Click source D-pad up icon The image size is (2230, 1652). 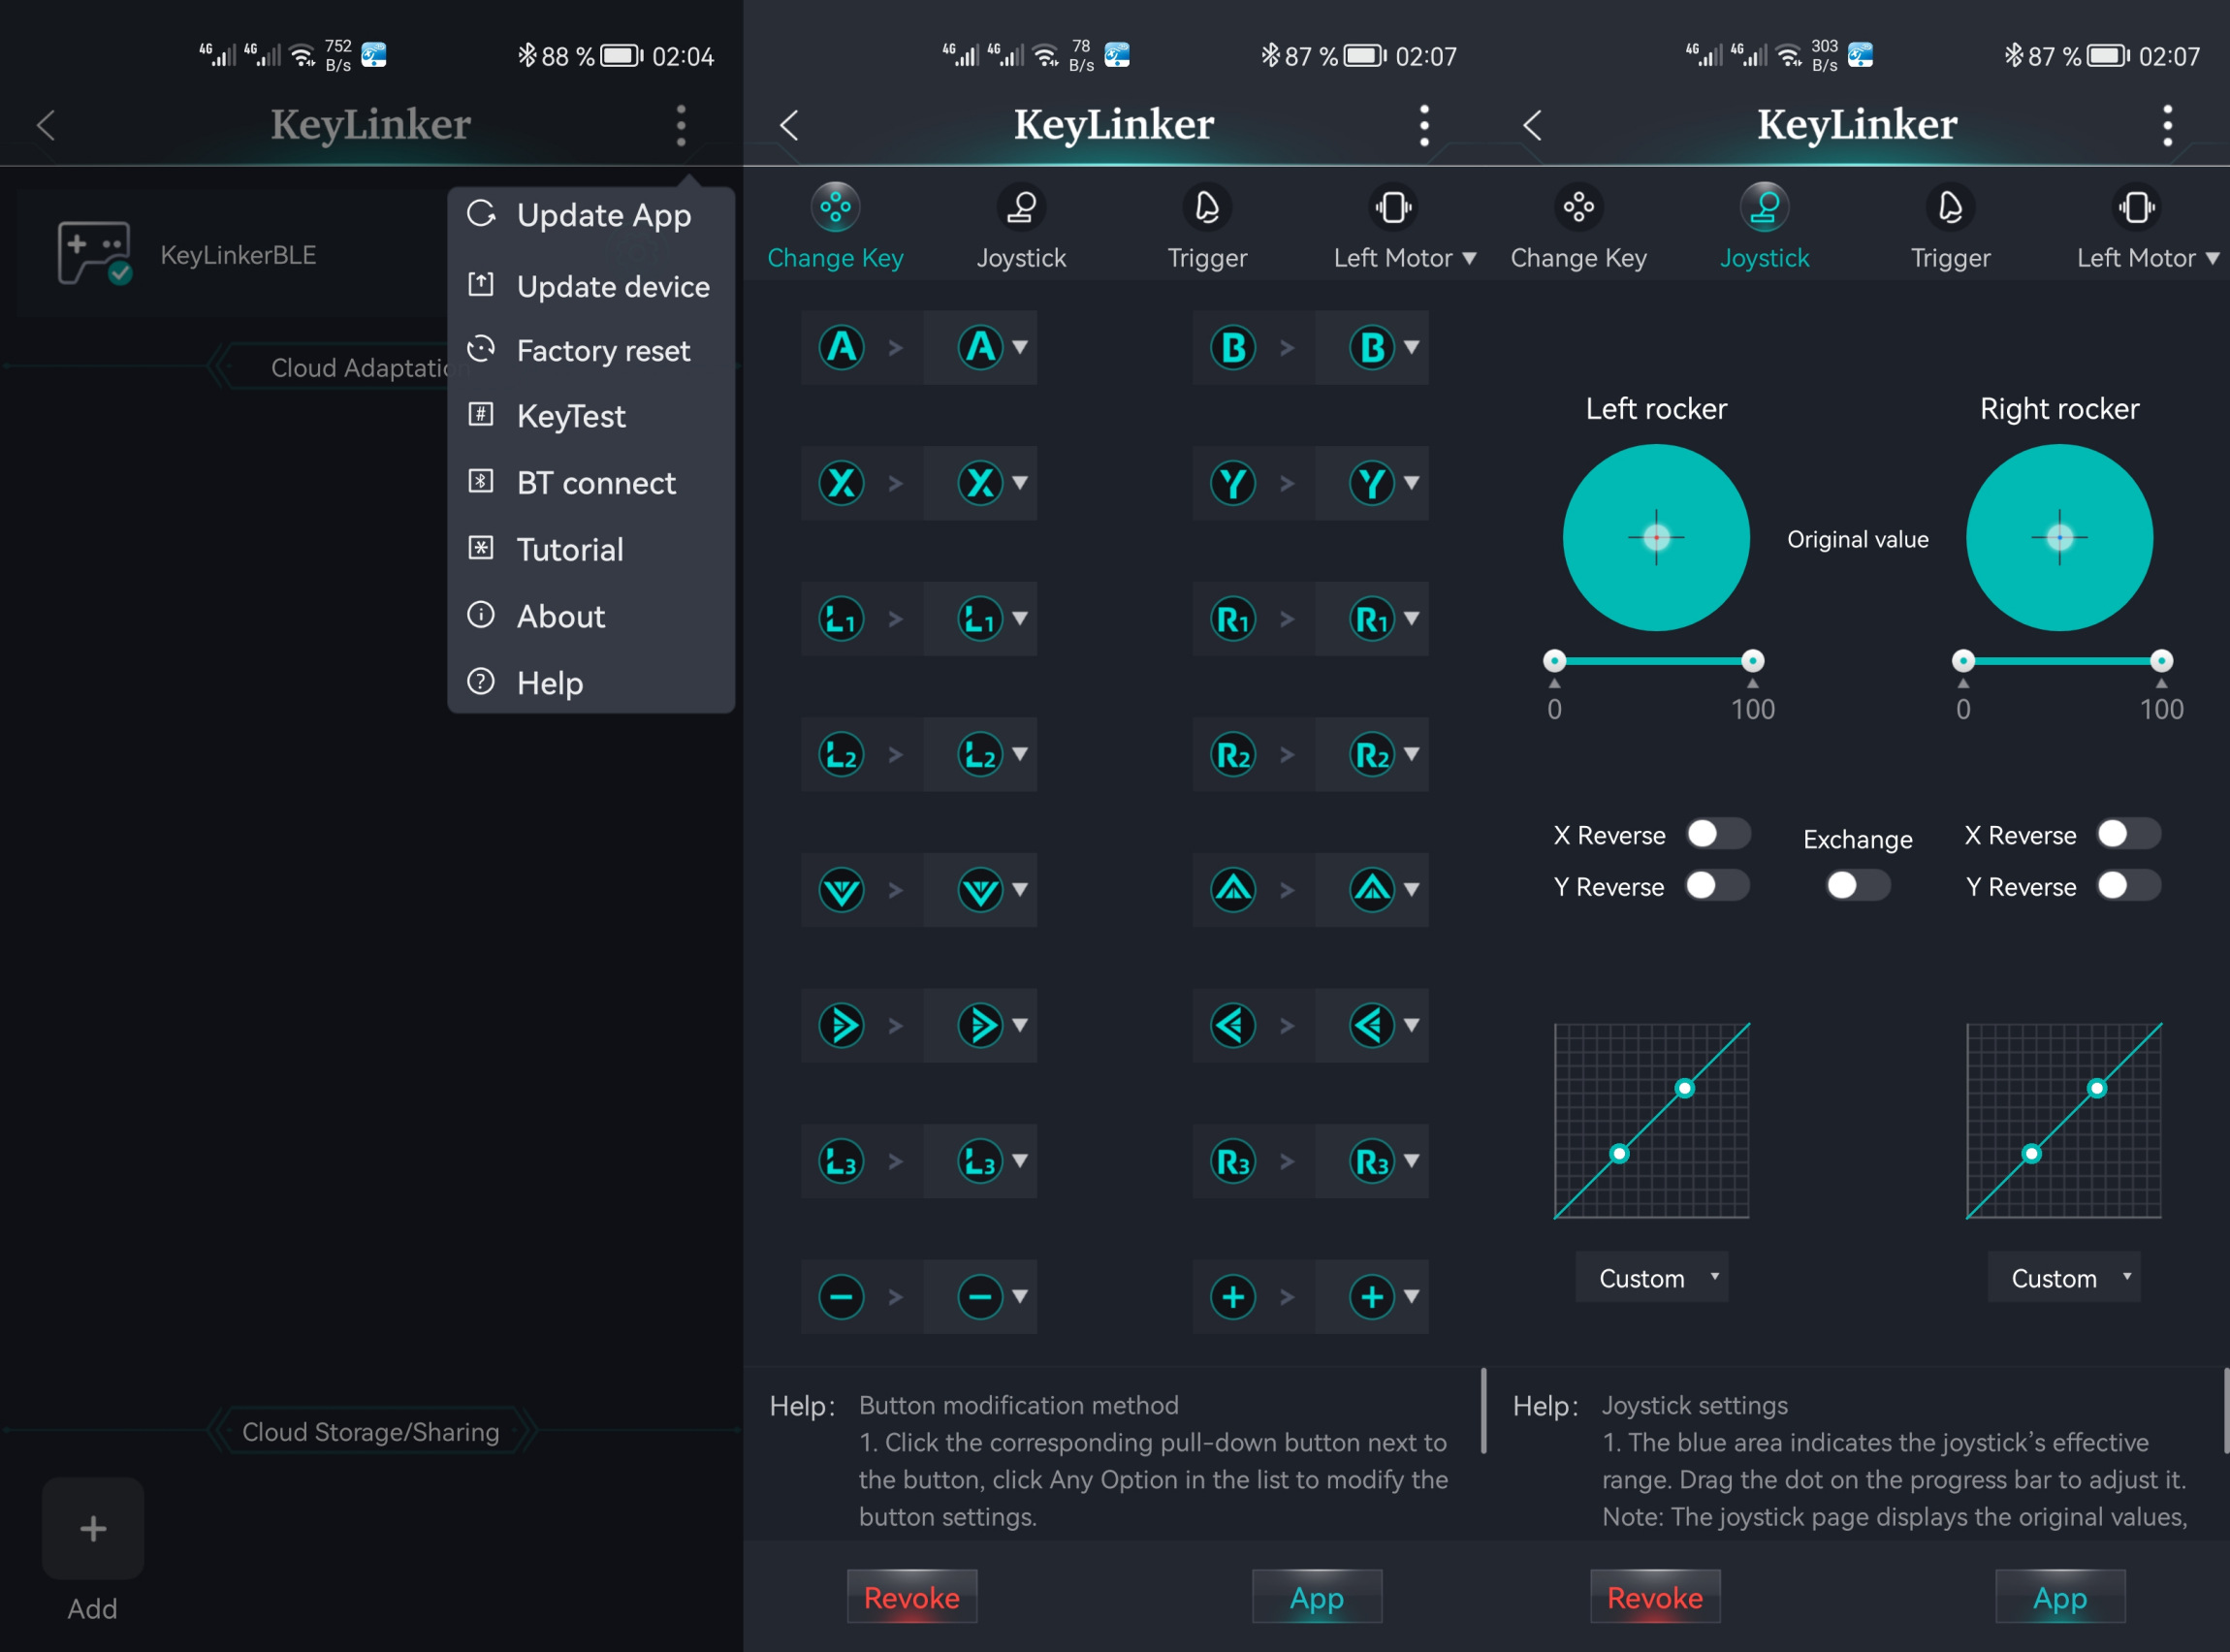tap(1233, 890)
